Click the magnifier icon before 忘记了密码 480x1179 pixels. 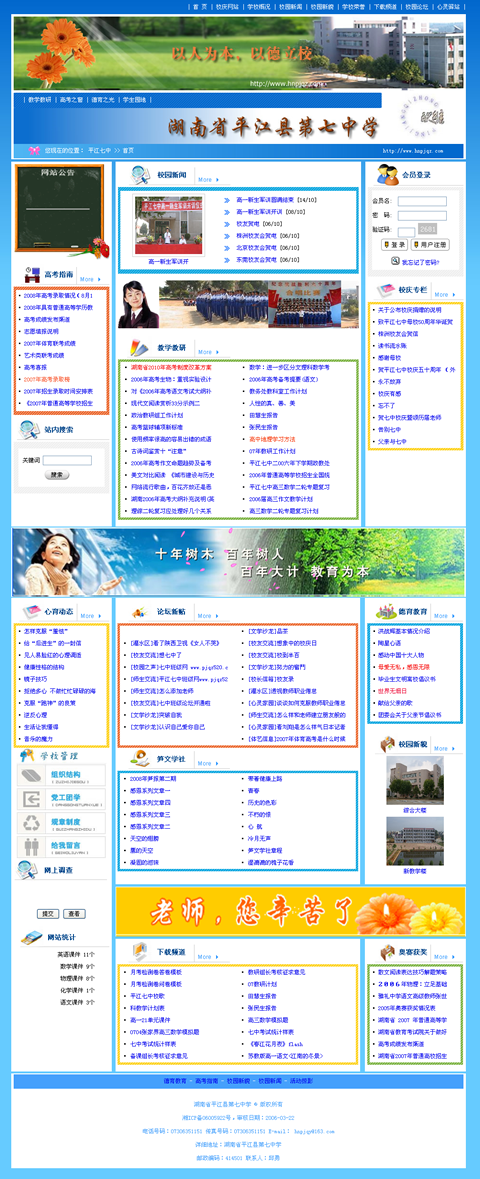pyautogui.click(x=395, y=262)
